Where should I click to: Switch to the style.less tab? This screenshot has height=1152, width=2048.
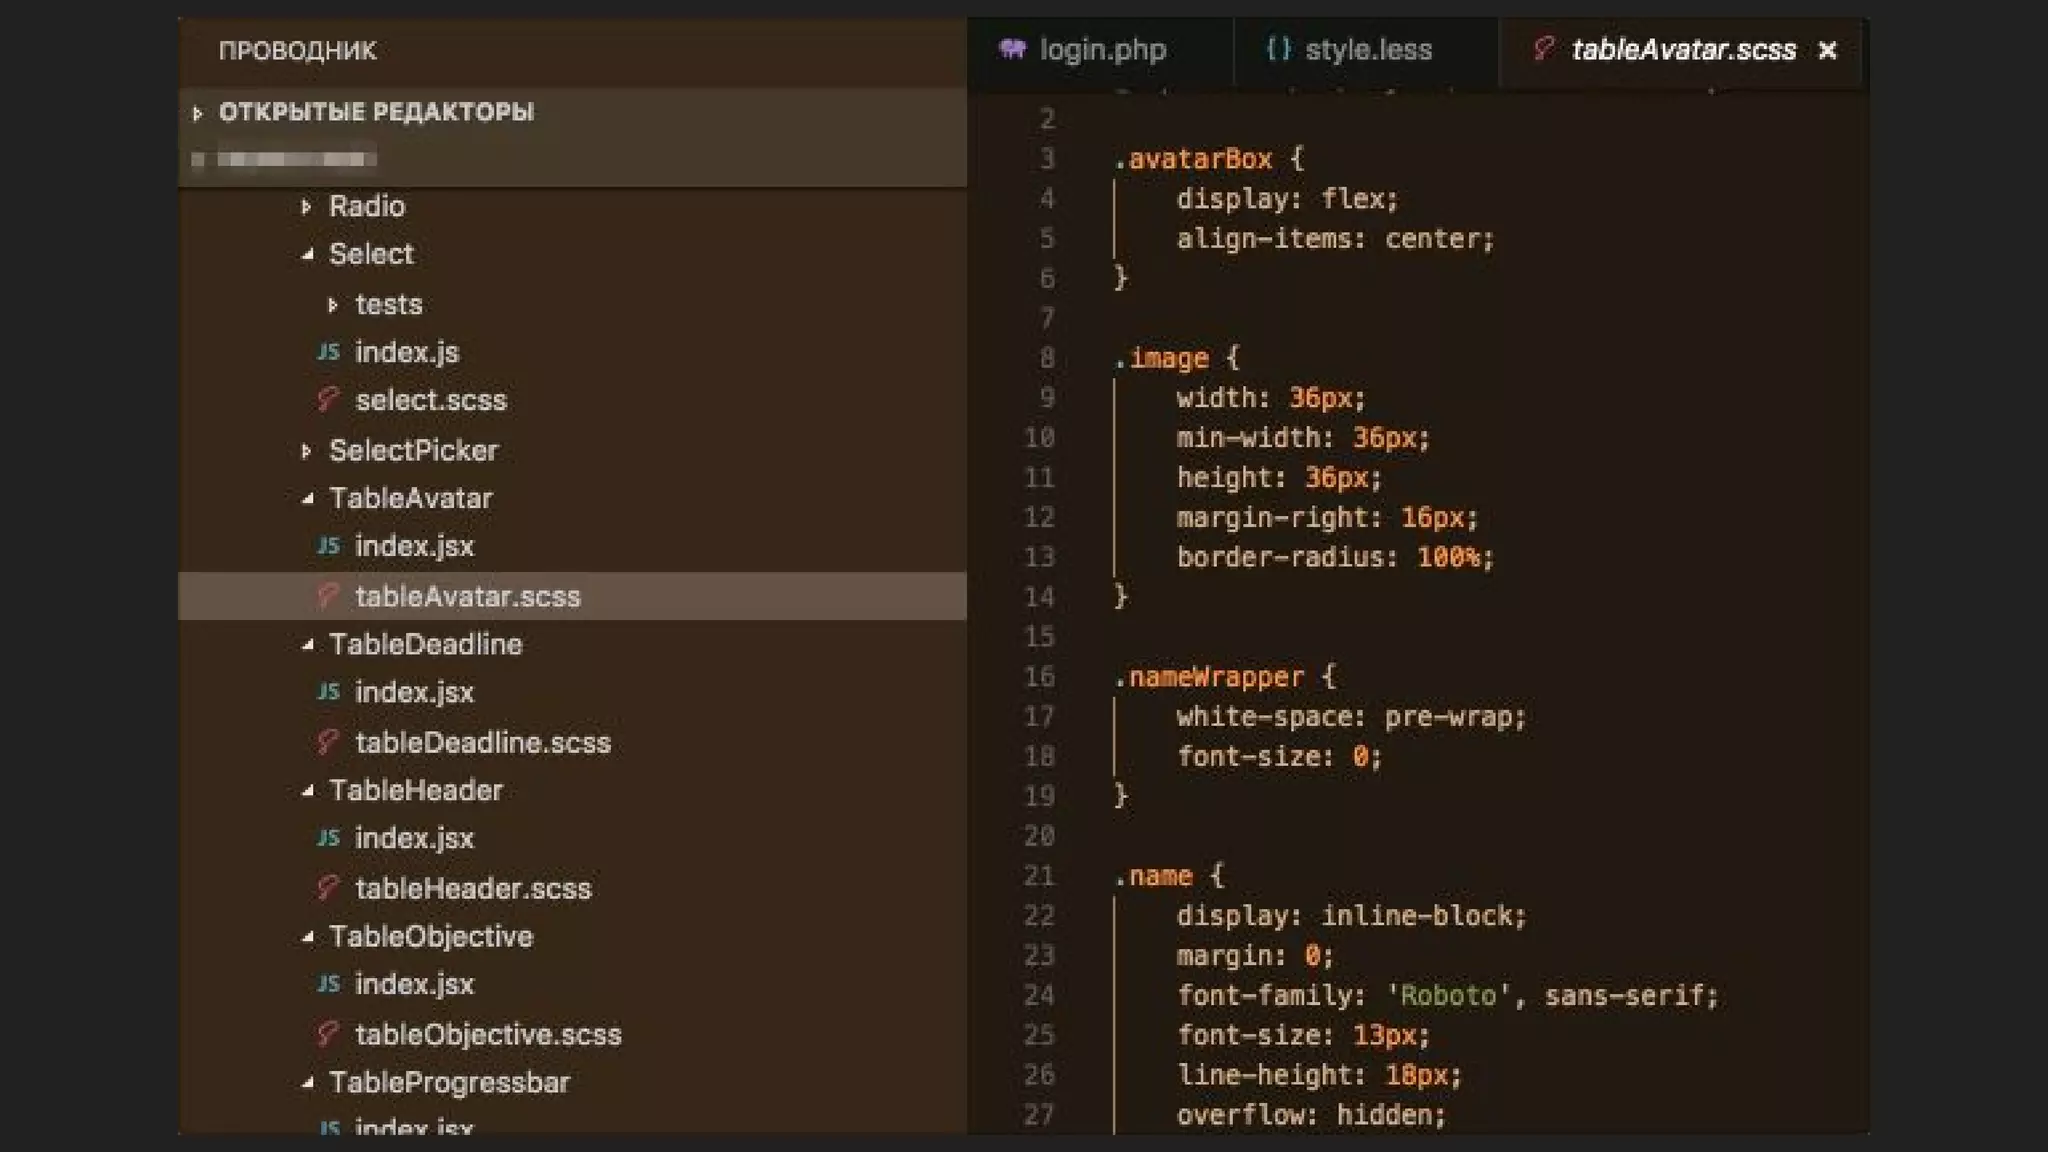[1368, 49]
